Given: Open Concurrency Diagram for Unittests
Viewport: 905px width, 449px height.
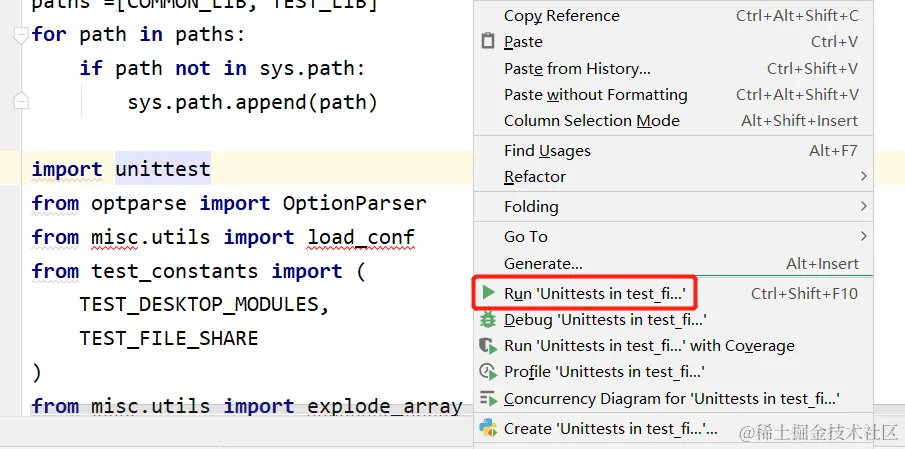Looking at the screenshot, I should click(x=673, y=398).
